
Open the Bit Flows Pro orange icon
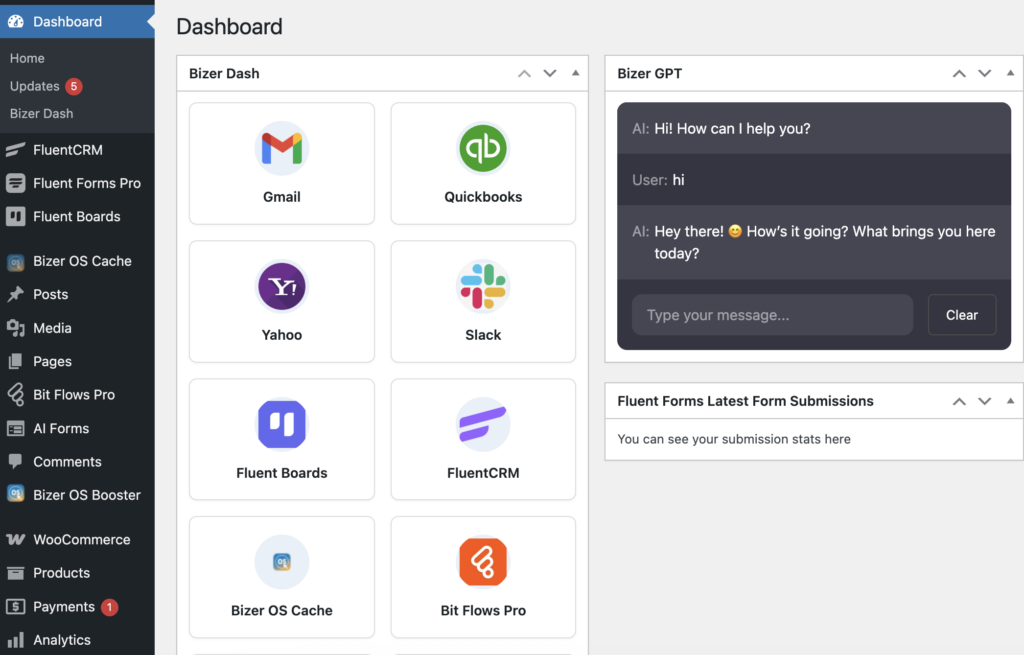(x=483, y=562)
